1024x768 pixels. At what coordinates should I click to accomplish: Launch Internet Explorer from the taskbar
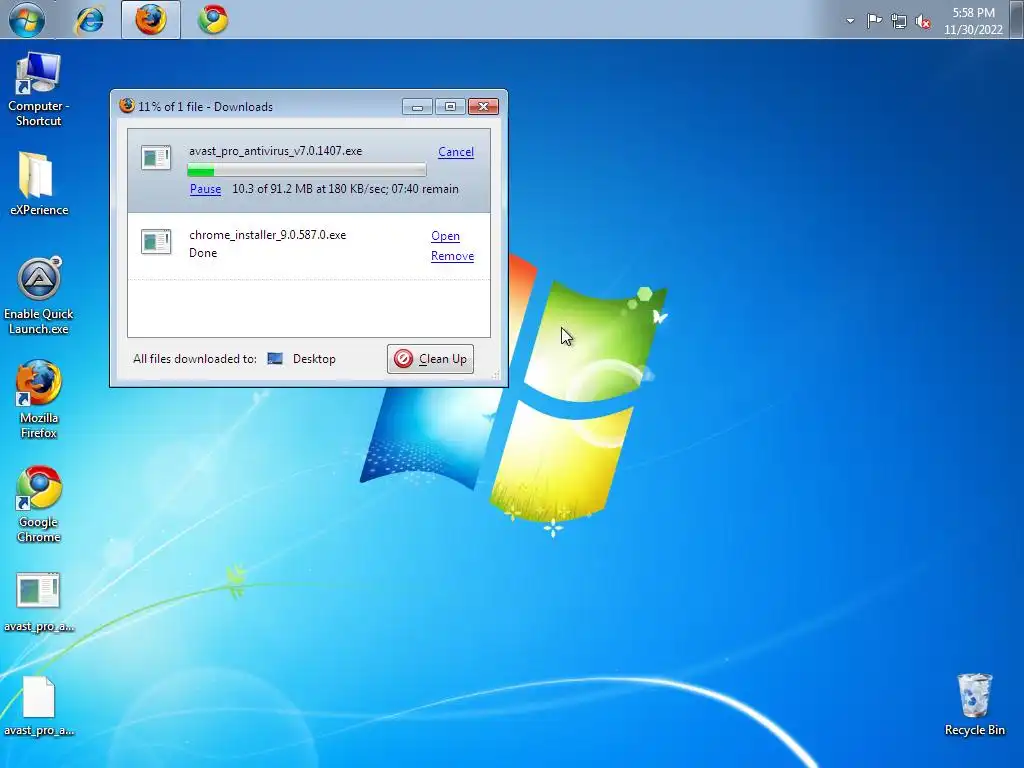[x=89, y=20]
